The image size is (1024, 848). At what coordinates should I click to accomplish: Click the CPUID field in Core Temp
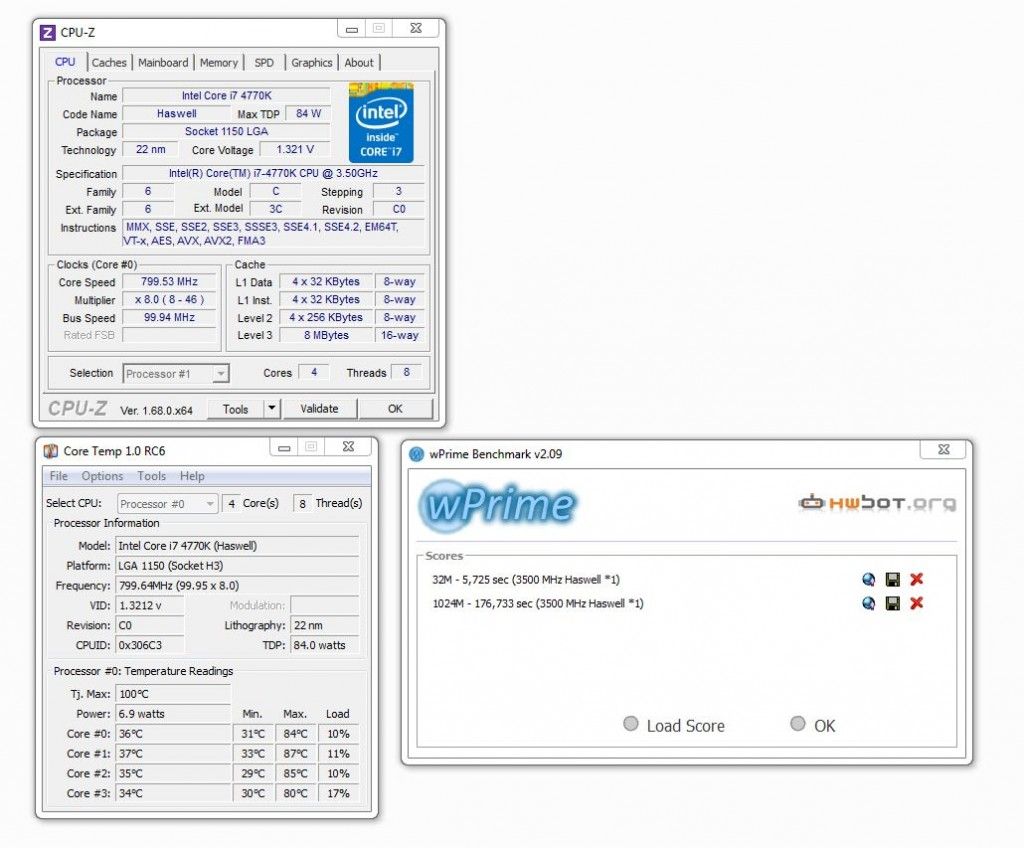[150, 645]
